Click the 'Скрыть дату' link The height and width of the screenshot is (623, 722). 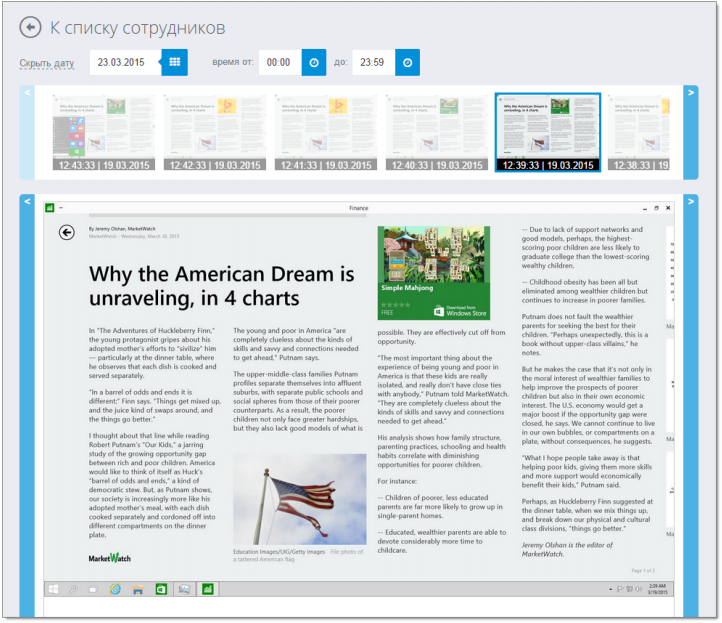[x=47, y=63]
